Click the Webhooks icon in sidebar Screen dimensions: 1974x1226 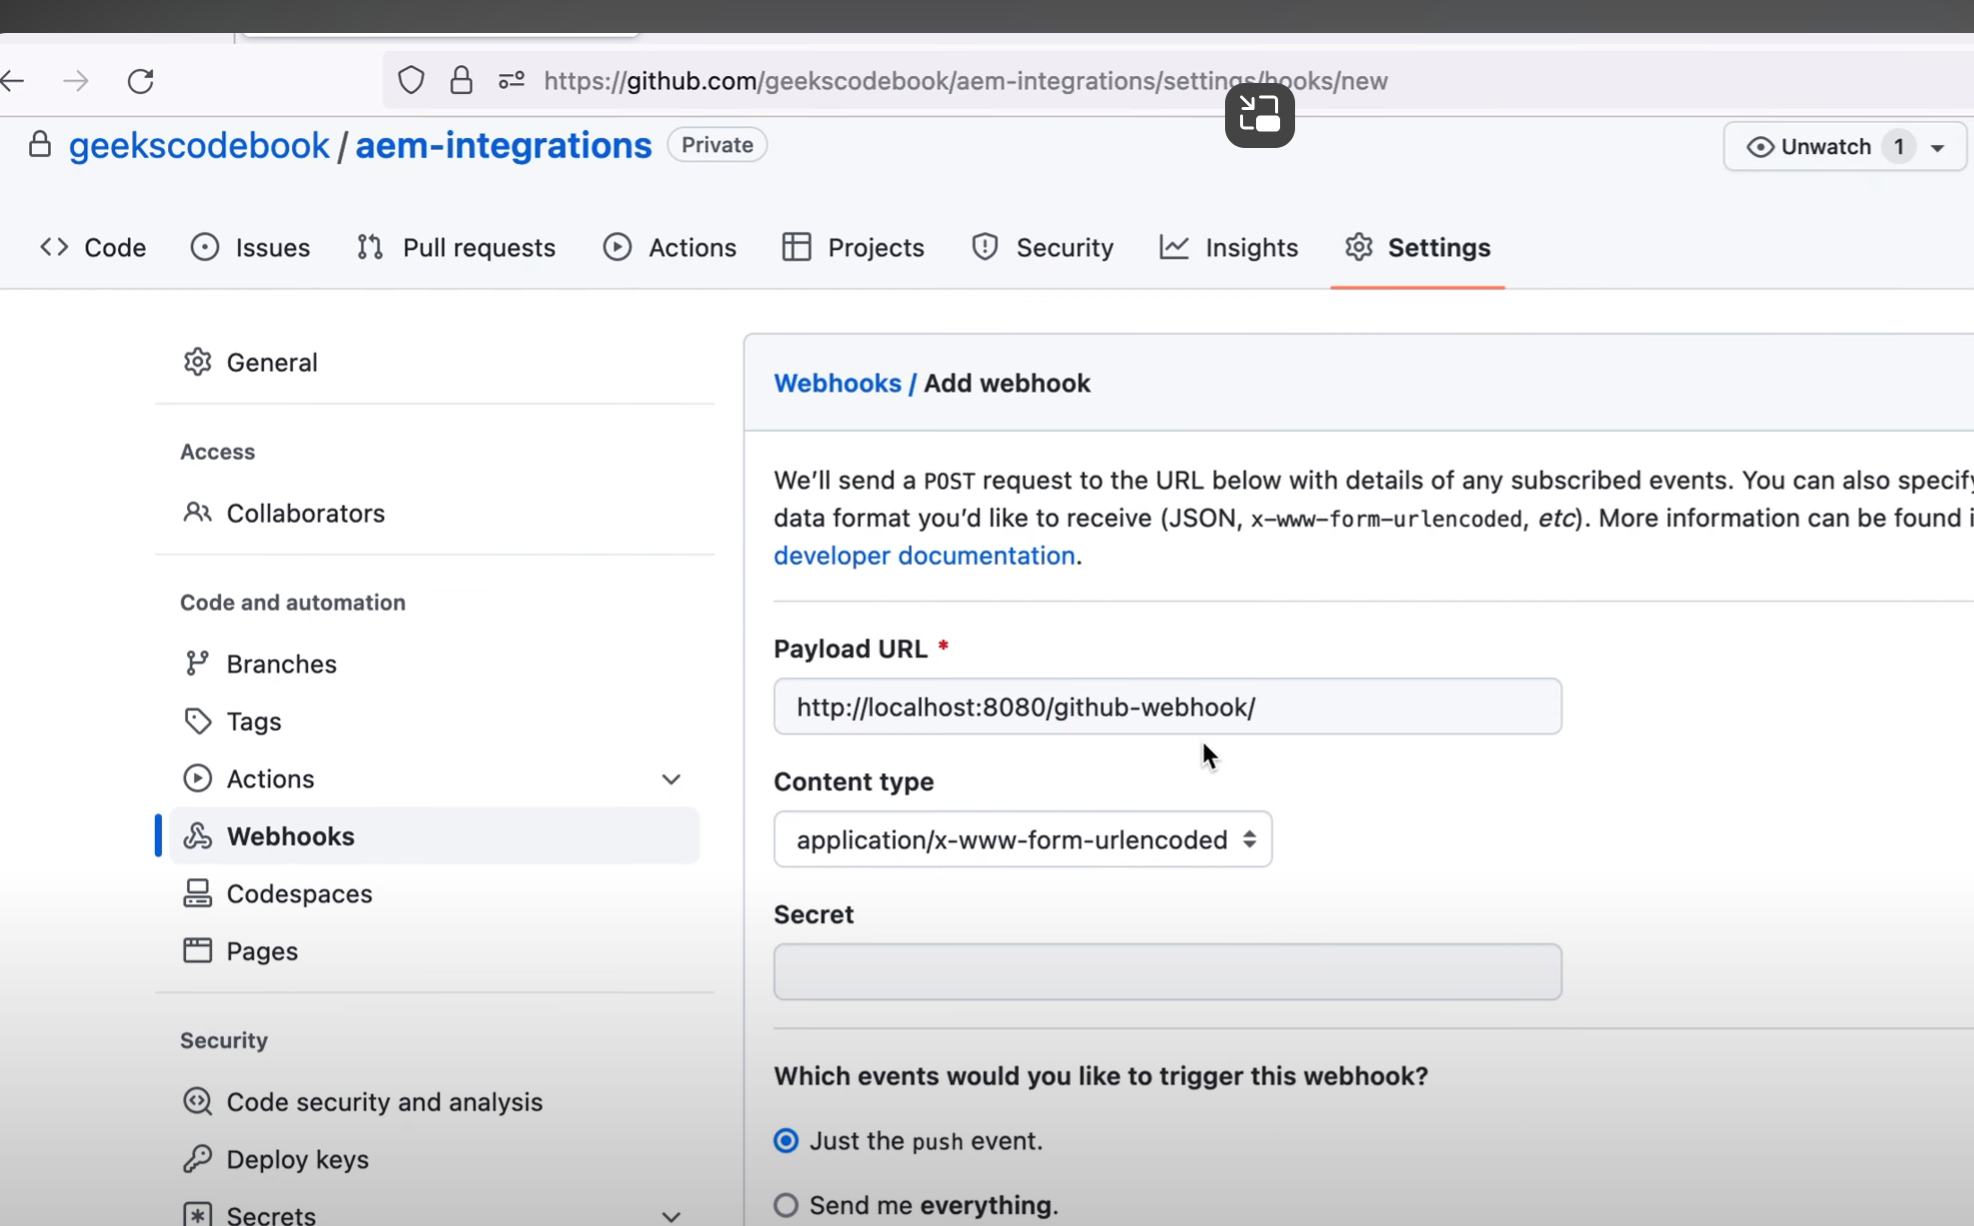(x=198, y=836)
